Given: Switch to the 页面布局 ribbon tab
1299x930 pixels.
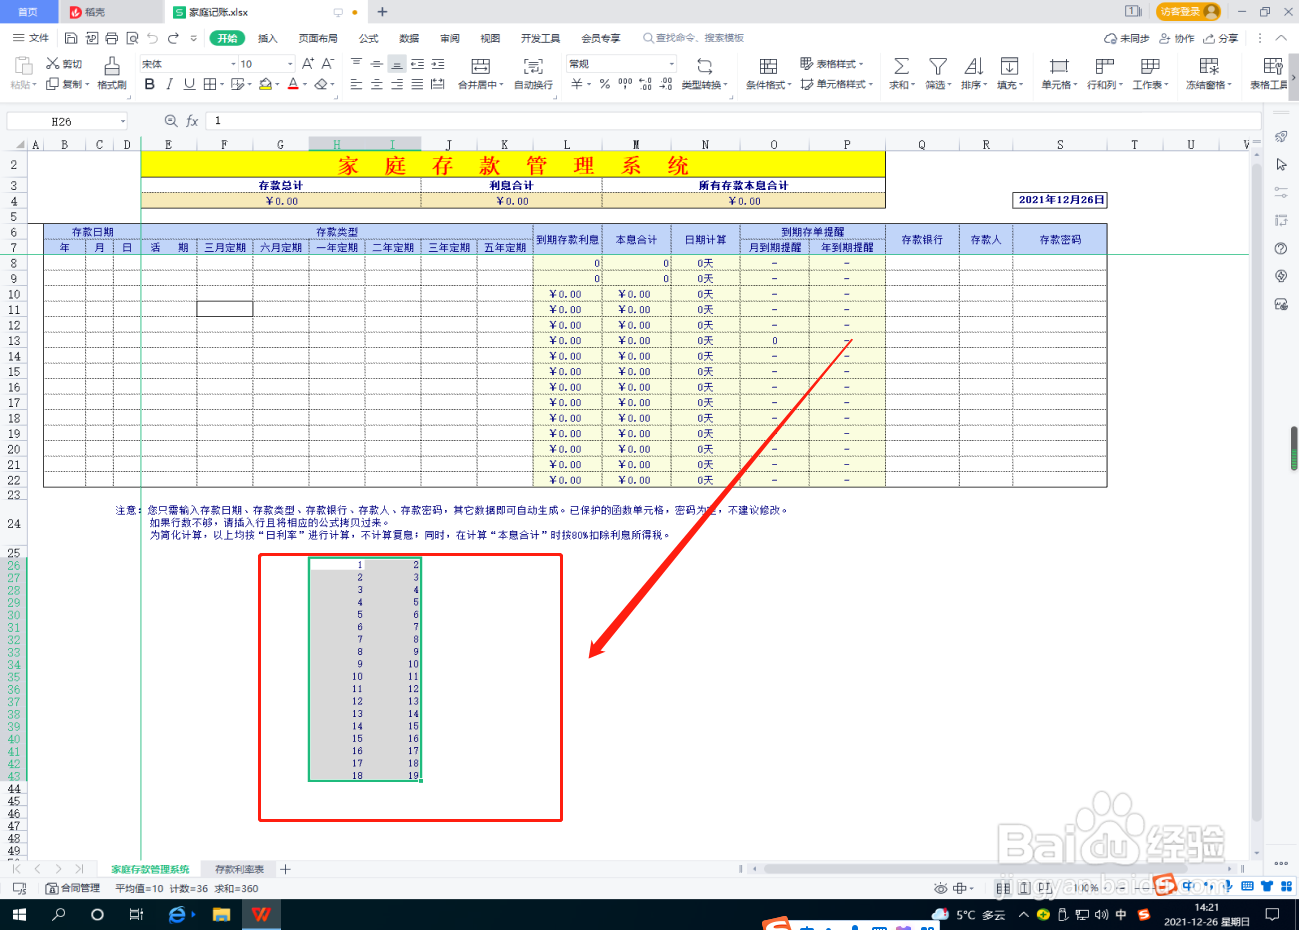Looking at the screenshot, I should coord(318,38).
